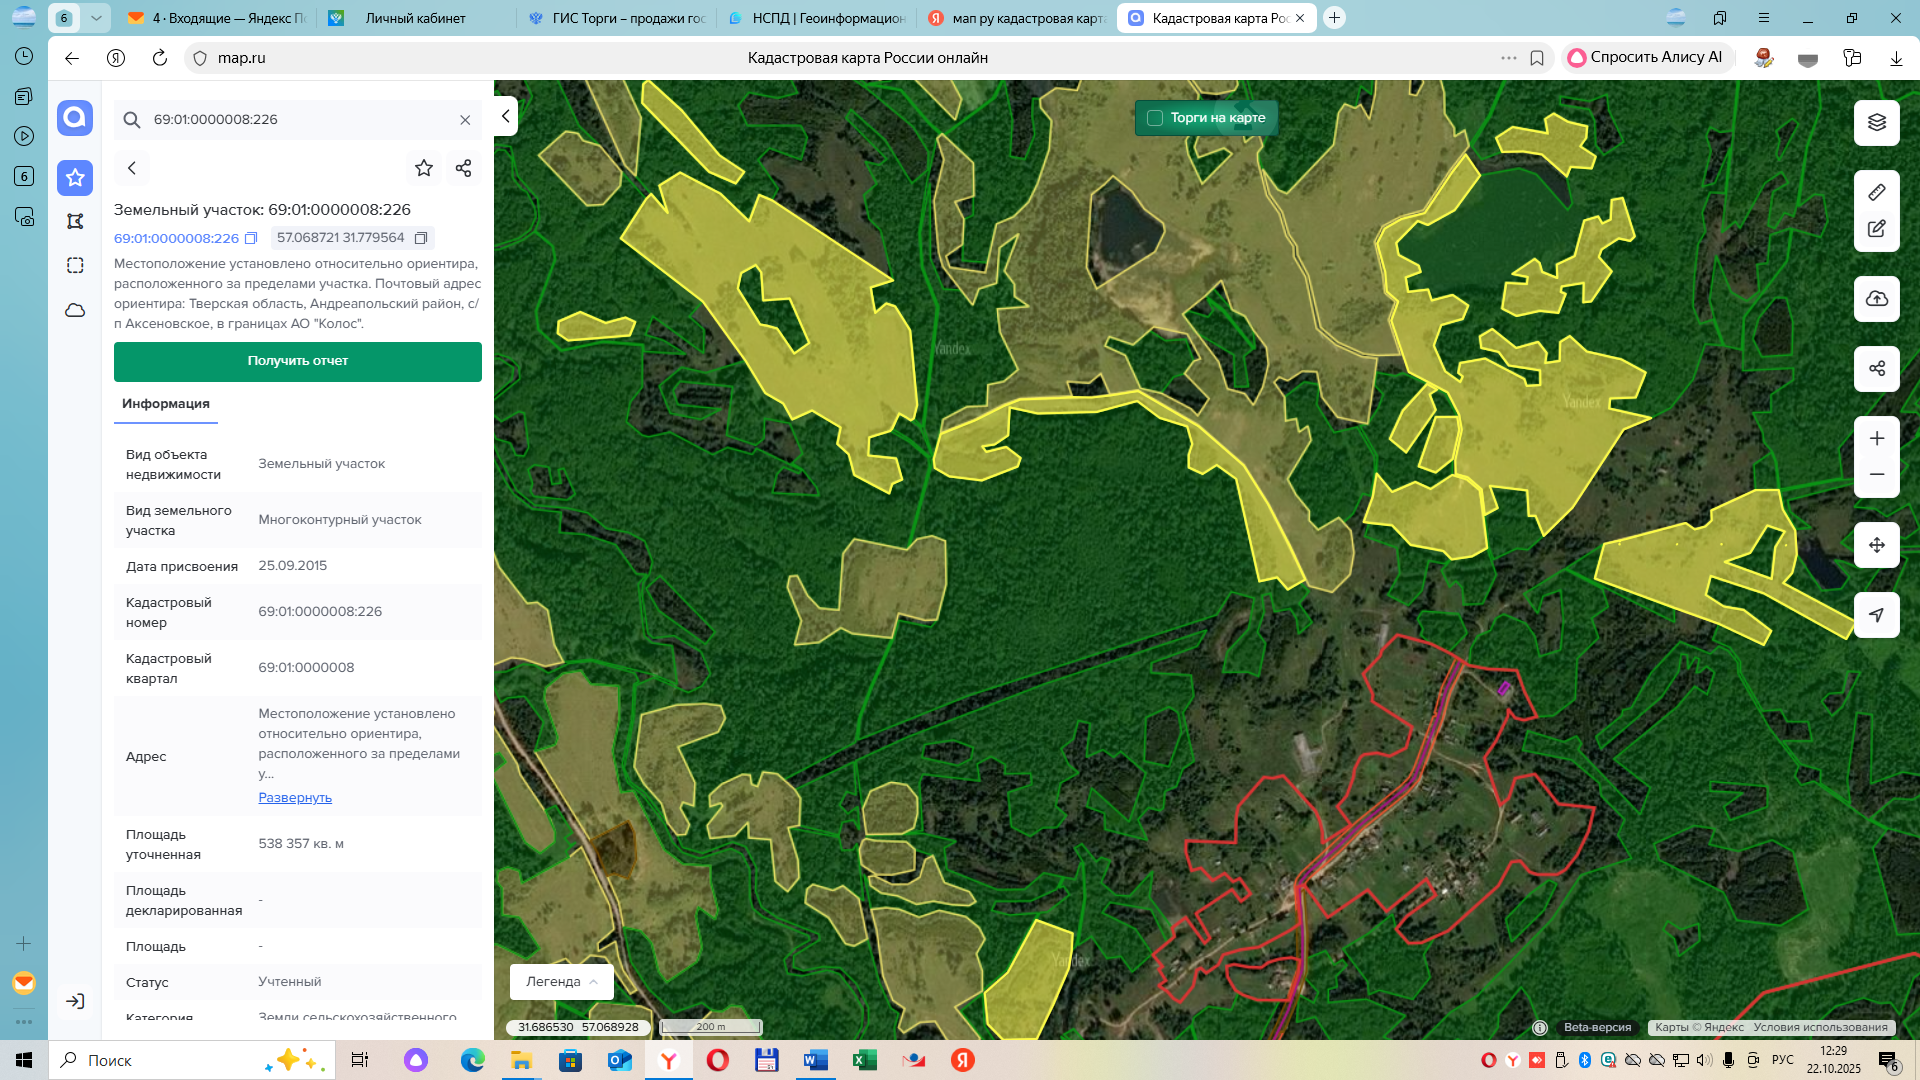
Task: Select the ruler measurement tool
Action: (1876, 192)
